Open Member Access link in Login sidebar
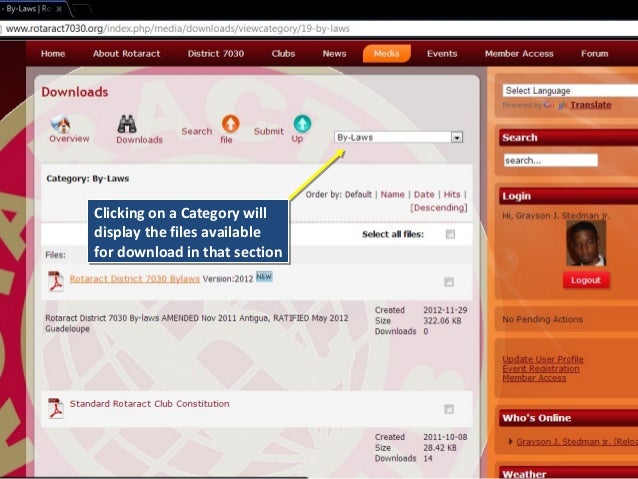This screenshot has height=479, width=638. 534,378
